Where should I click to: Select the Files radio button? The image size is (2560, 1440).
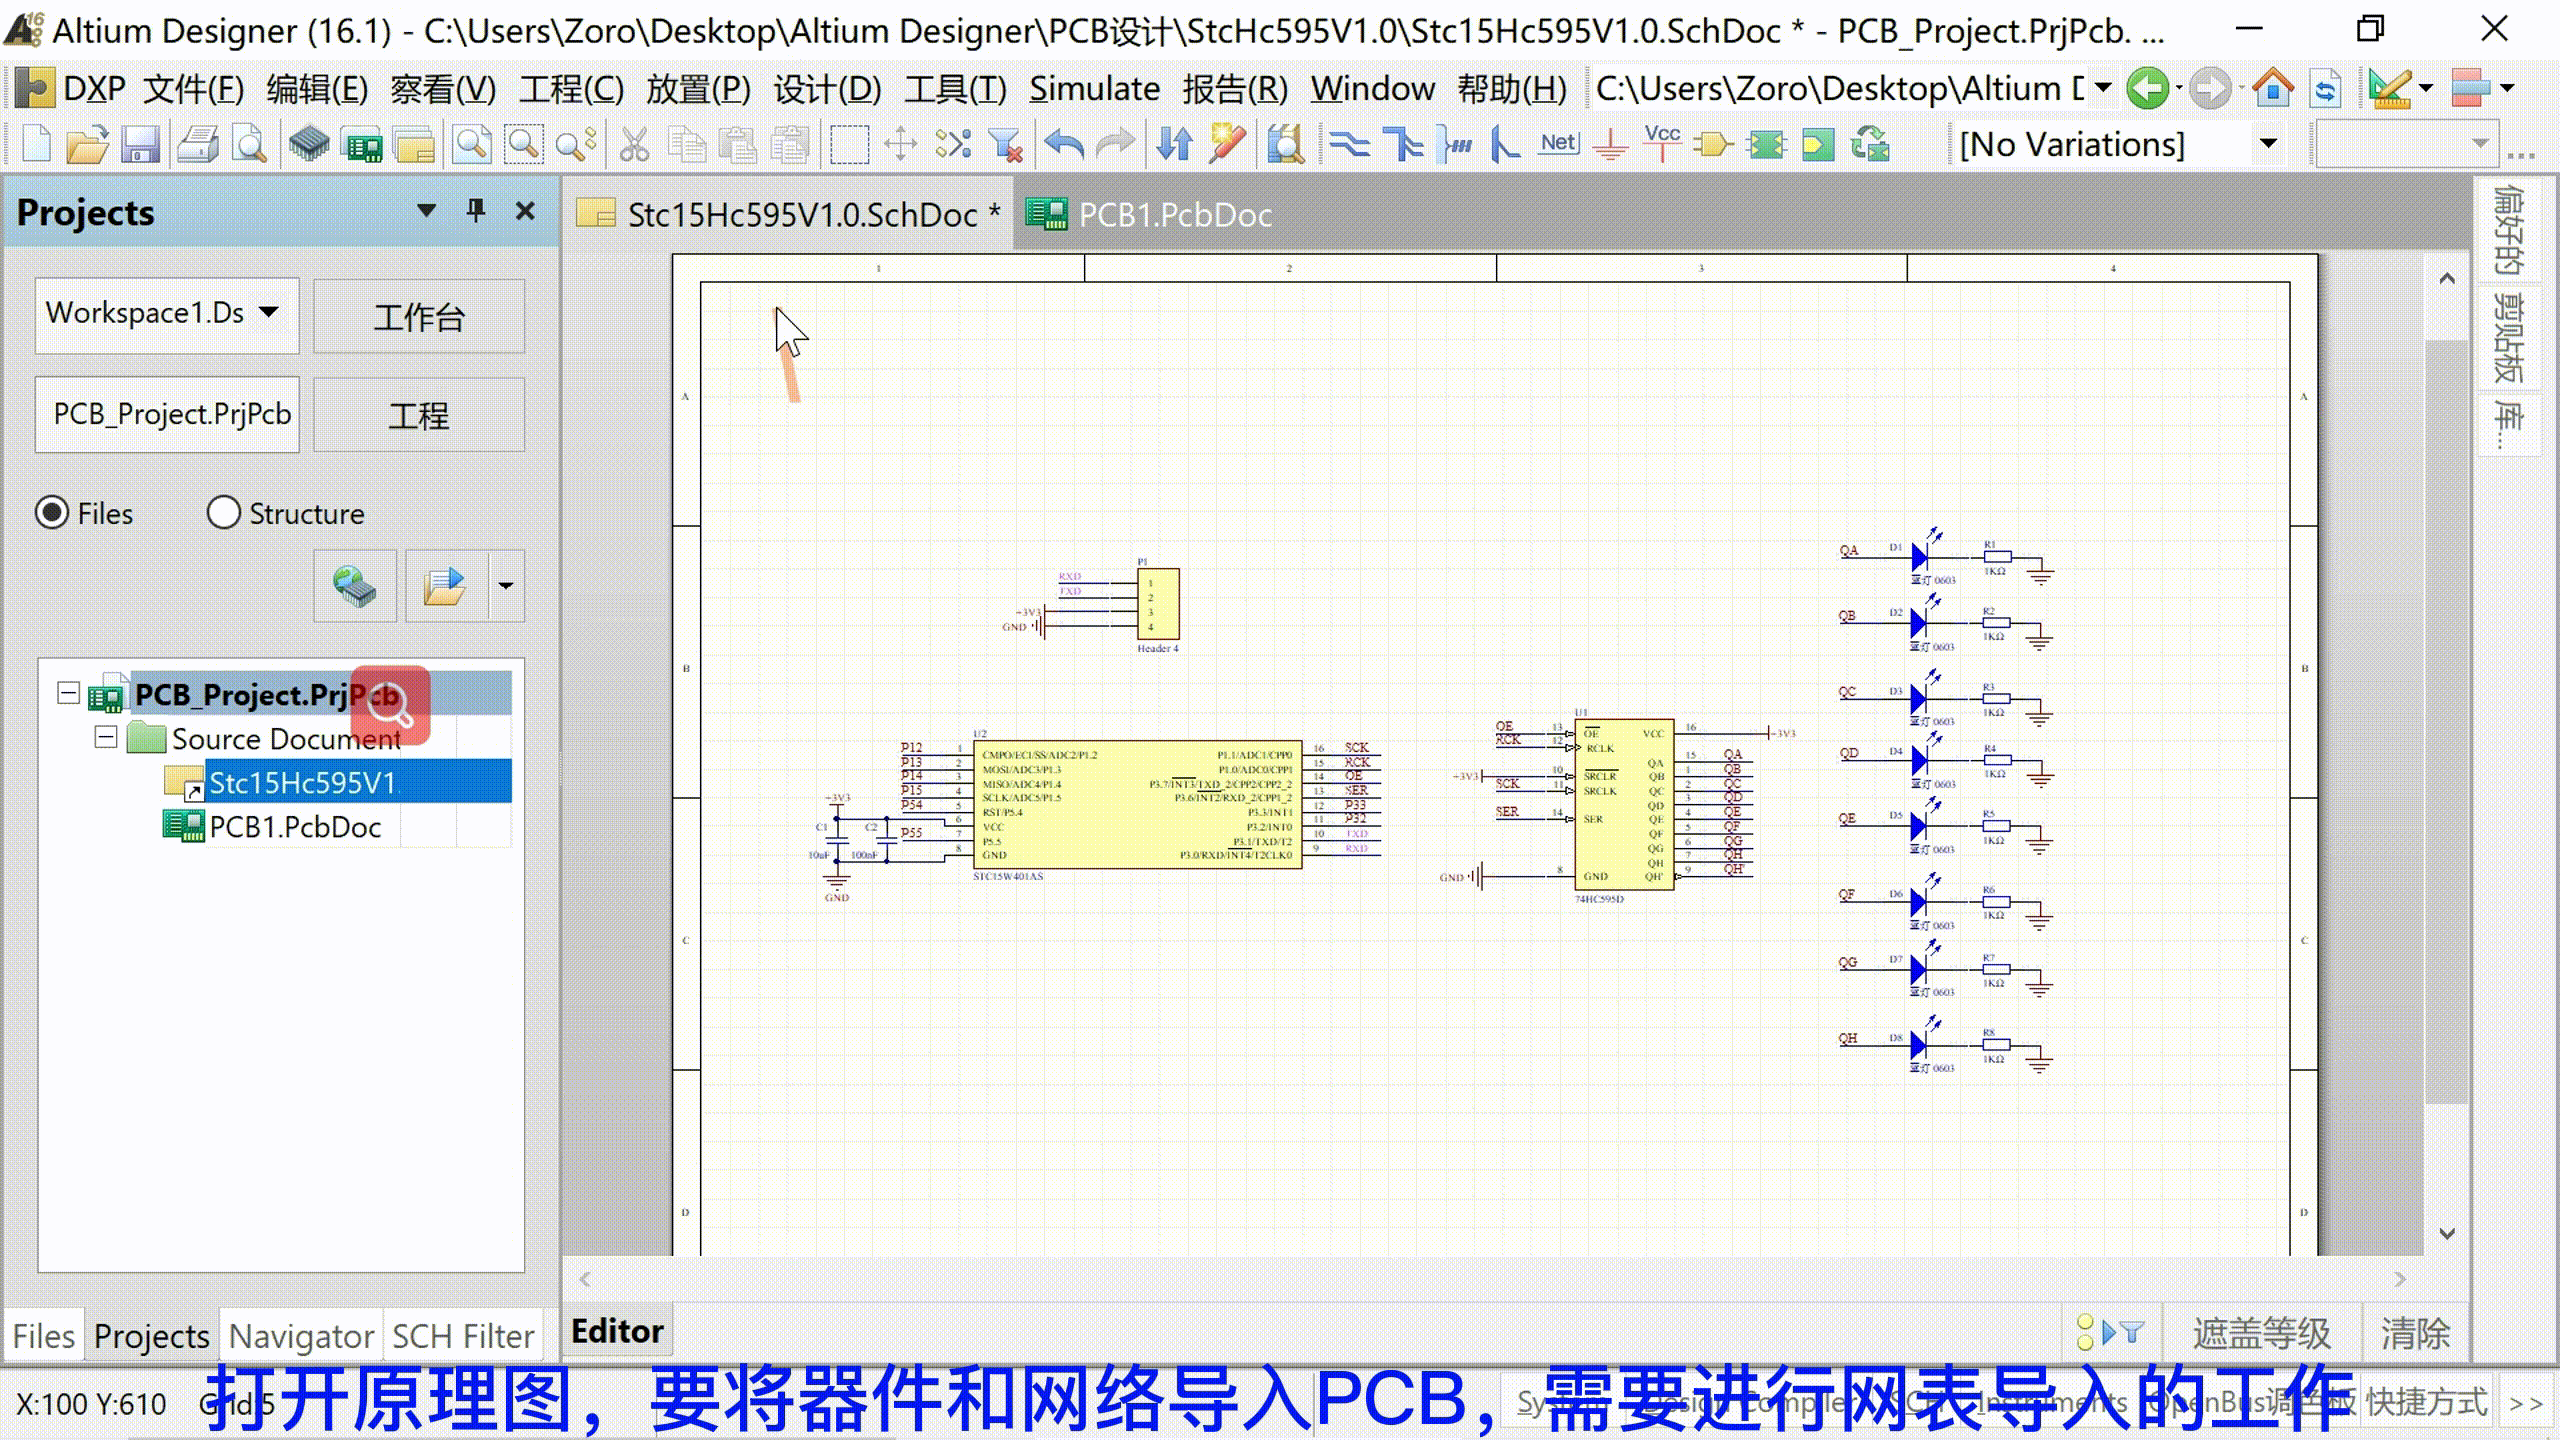52,513
